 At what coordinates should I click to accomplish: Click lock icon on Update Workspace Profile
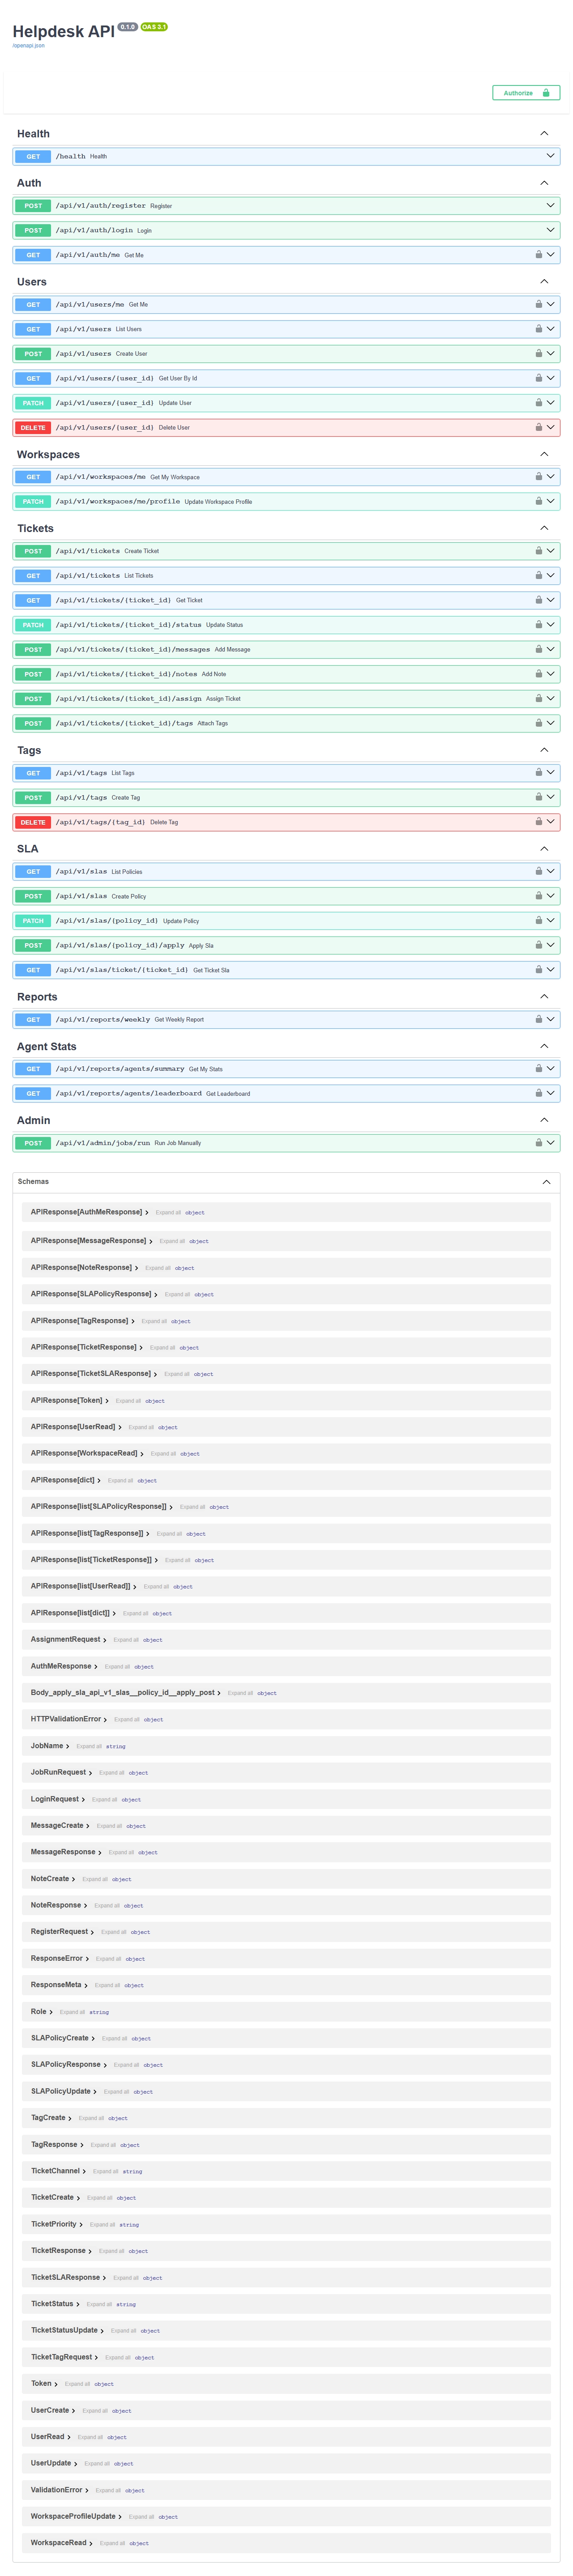click(538, 501)
